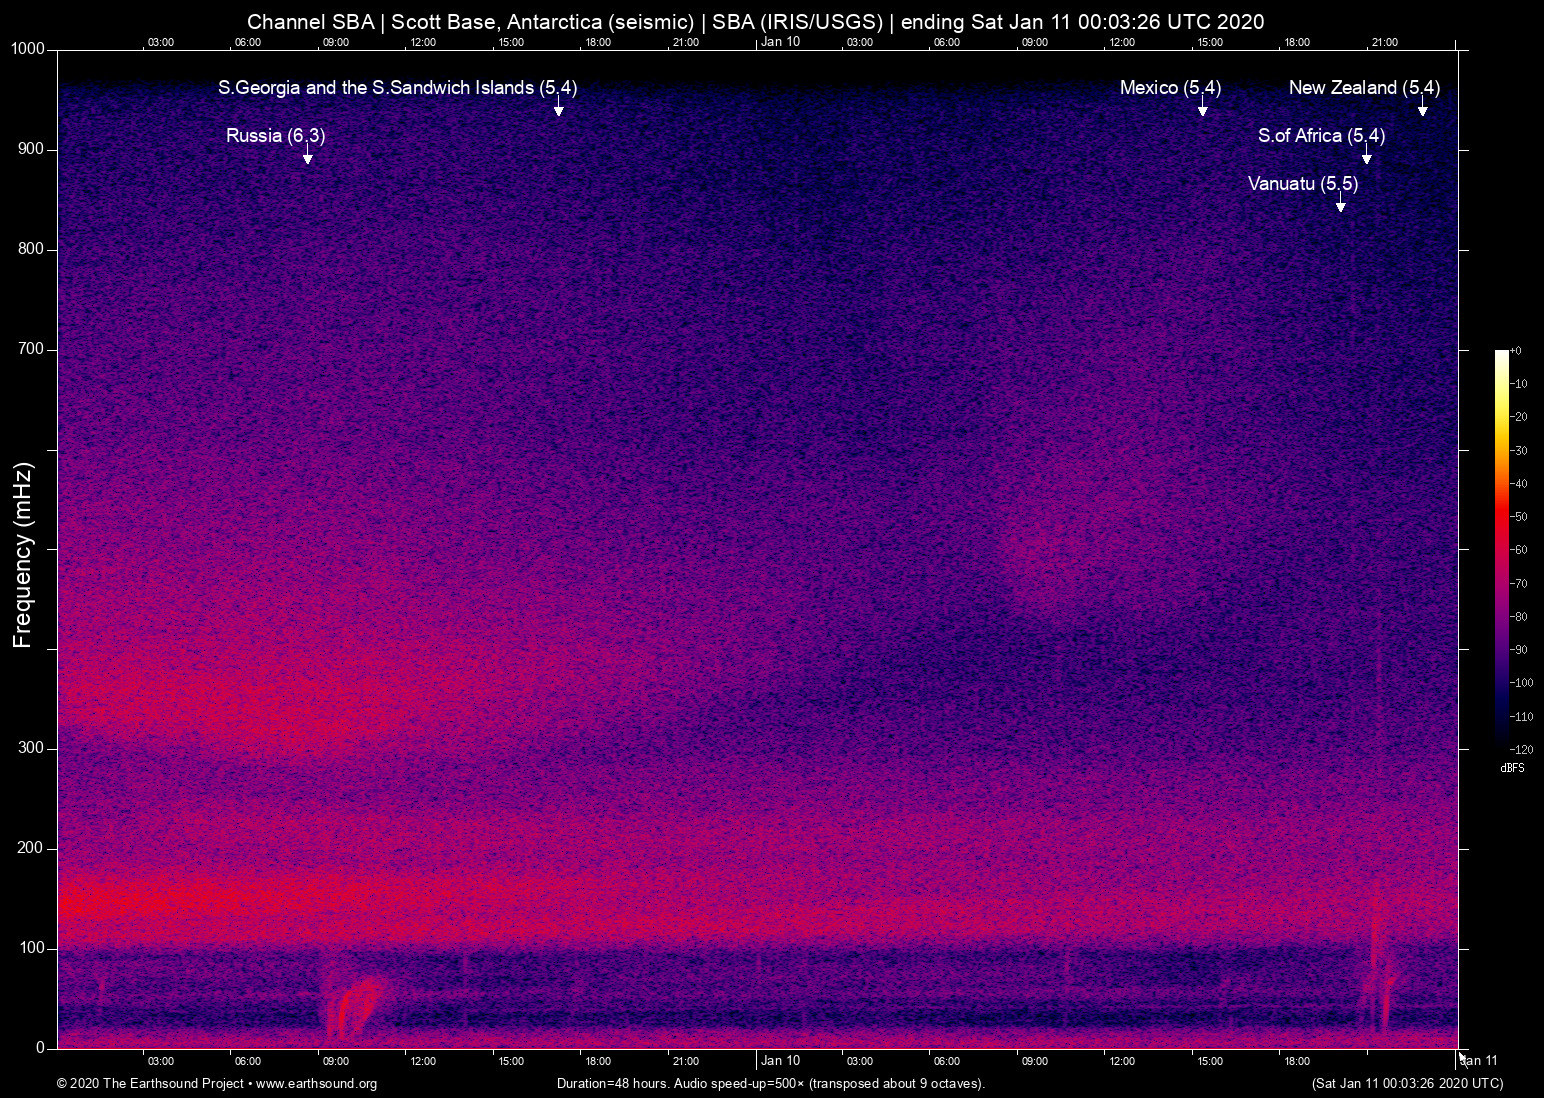Select the Russia (6.3) event marker
The image size is (1544, 1098).
click(275, 135)
